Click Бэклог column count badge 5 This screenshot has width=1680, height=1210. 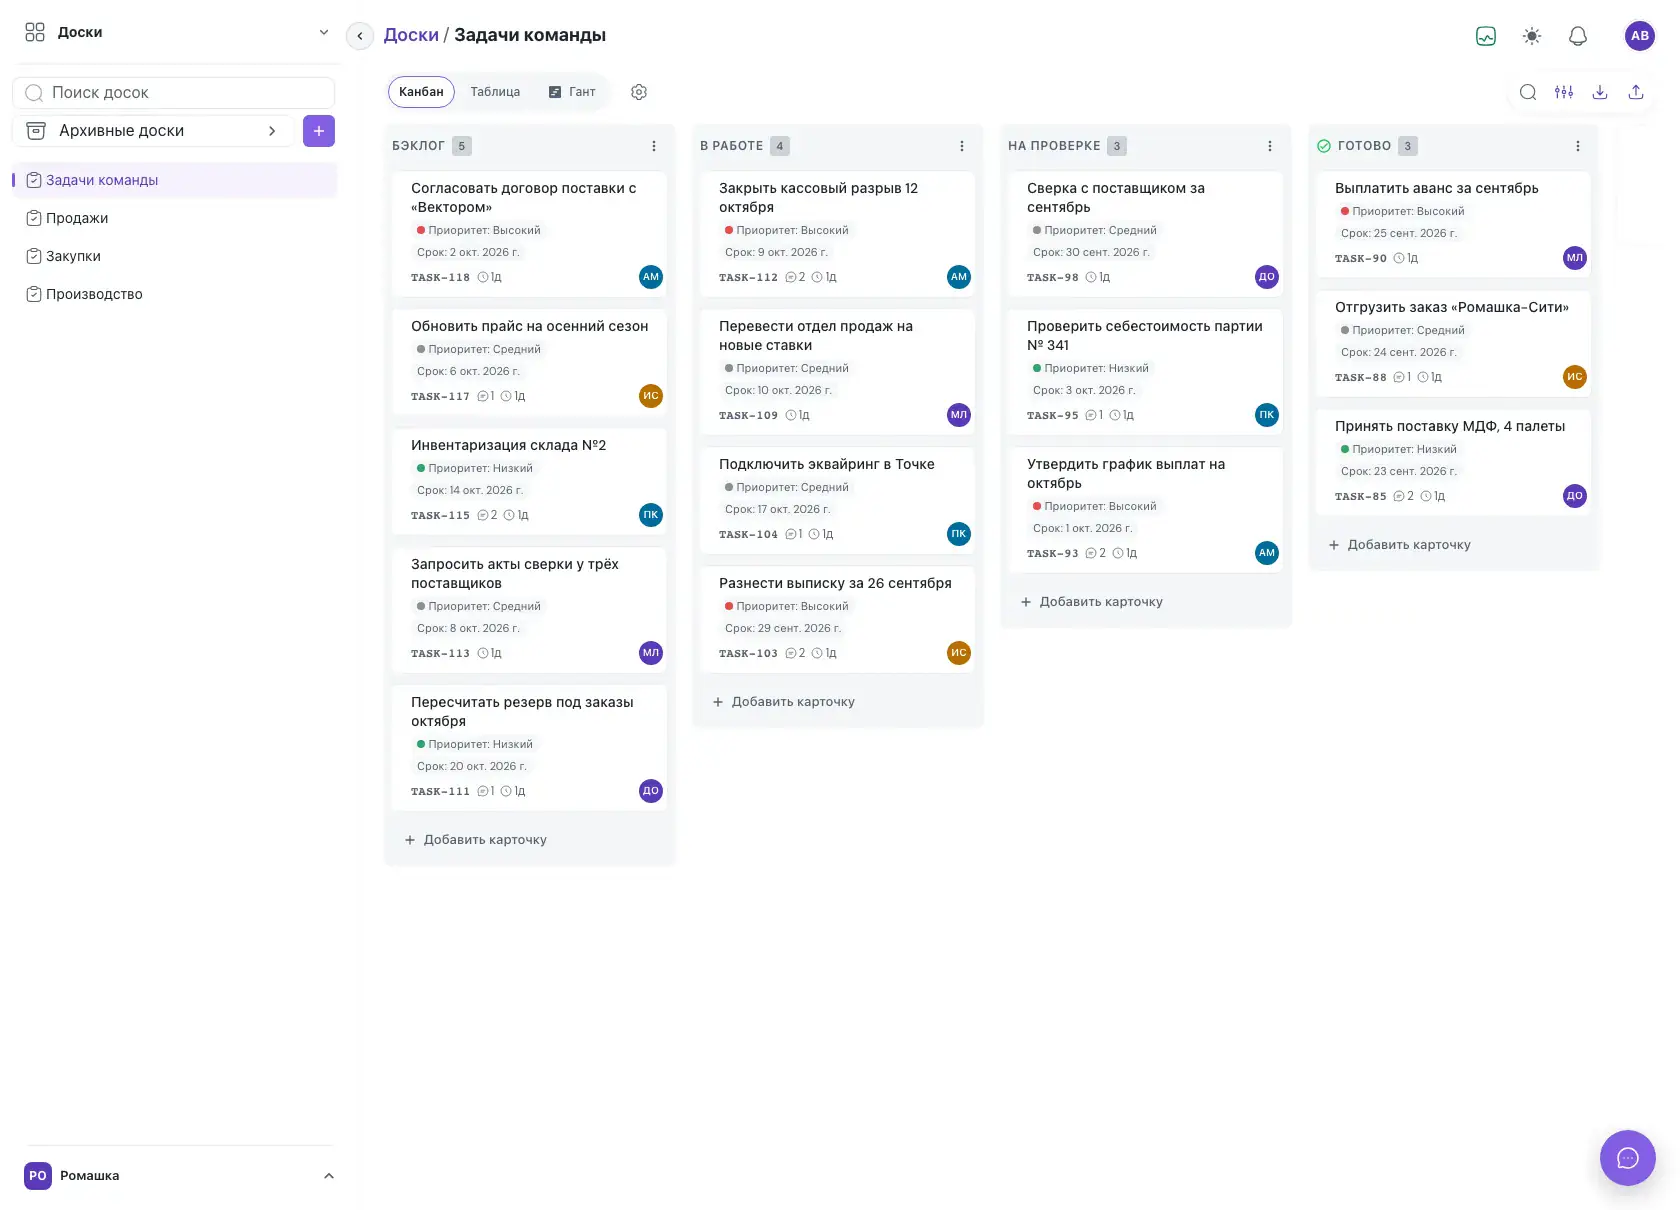click(x=461, y=146)
